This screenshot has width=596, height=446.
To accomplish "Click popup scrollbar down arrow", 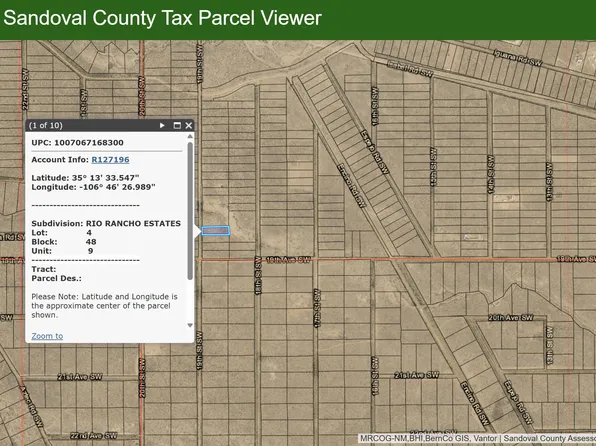I will pyautogui.click(x=190, y=325).
